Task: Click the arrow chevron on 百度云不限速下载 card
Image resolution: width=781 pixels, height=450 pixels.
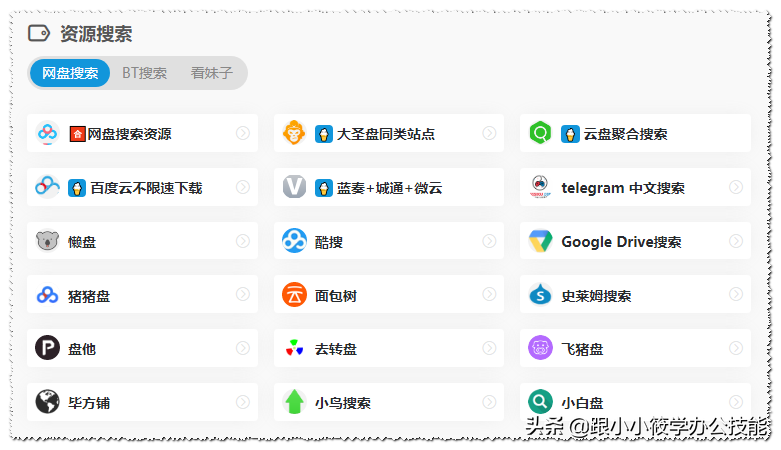Action: point(243,187)
